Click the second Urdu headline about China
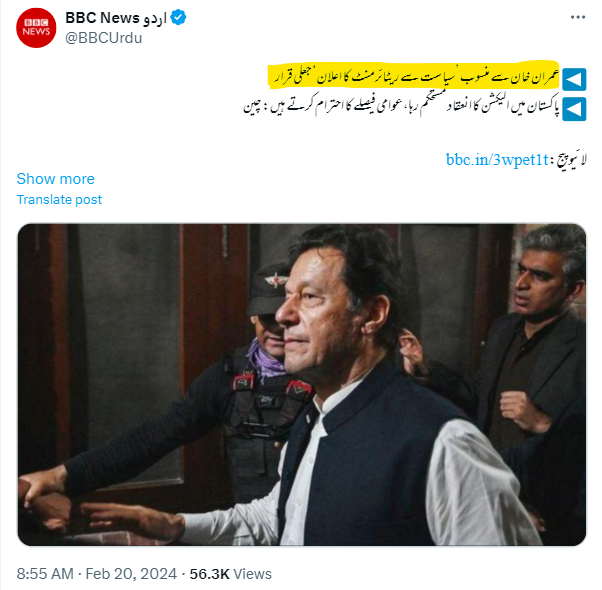 coord(401,106)
